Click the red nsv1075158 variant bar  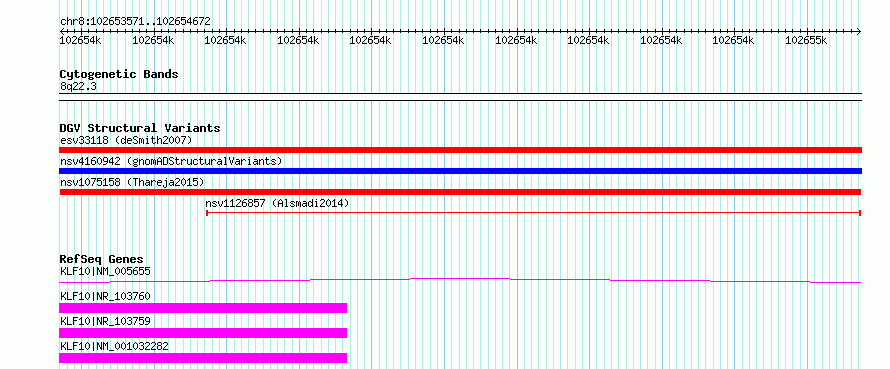(460, 192)
